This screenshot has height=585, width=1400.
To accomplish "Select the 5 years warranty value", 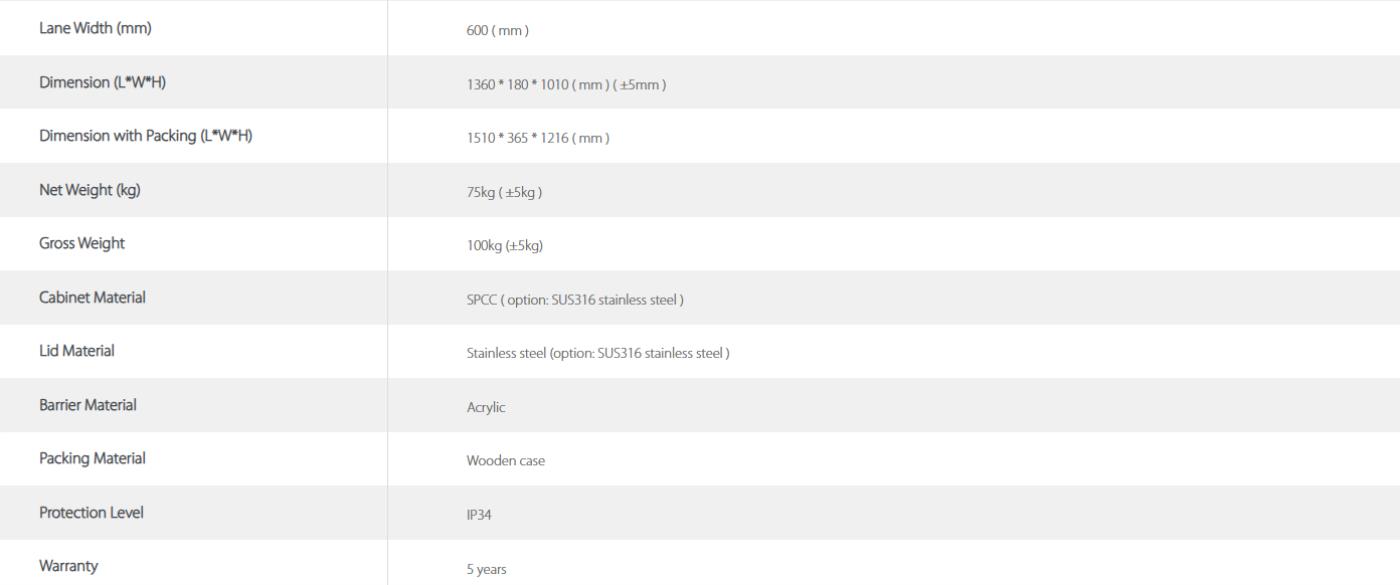I will (x=486, y=569).
